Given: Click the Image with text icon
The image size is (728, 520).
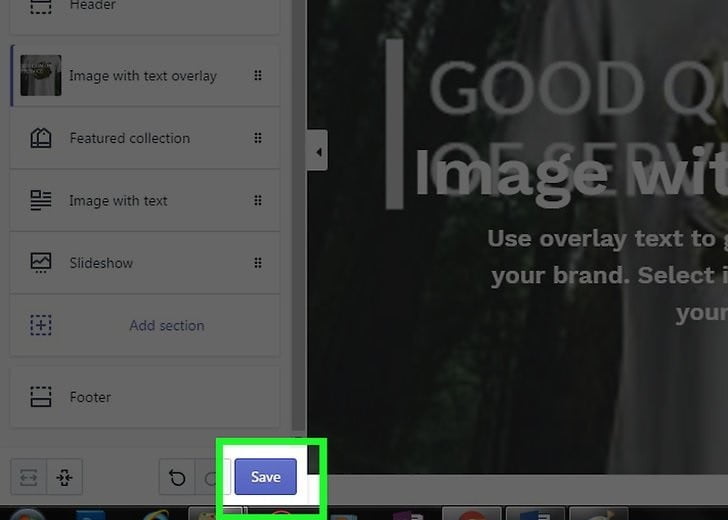Looking at the screenshot, I should 41,200.
